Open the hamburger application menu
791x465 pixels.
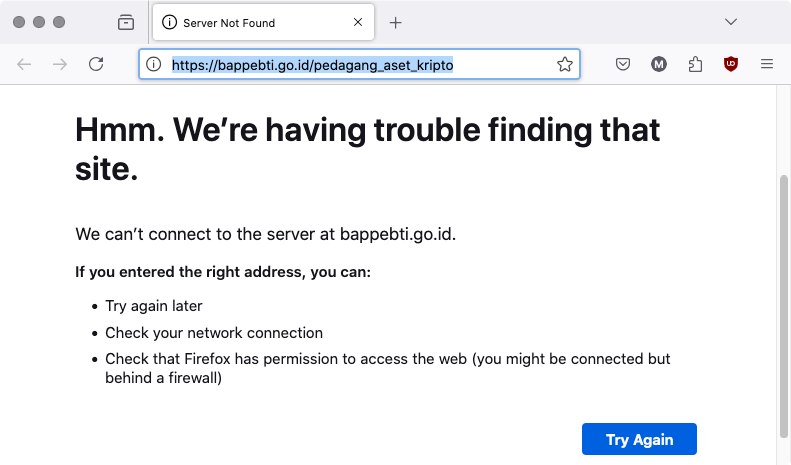[x=767, y=64]
